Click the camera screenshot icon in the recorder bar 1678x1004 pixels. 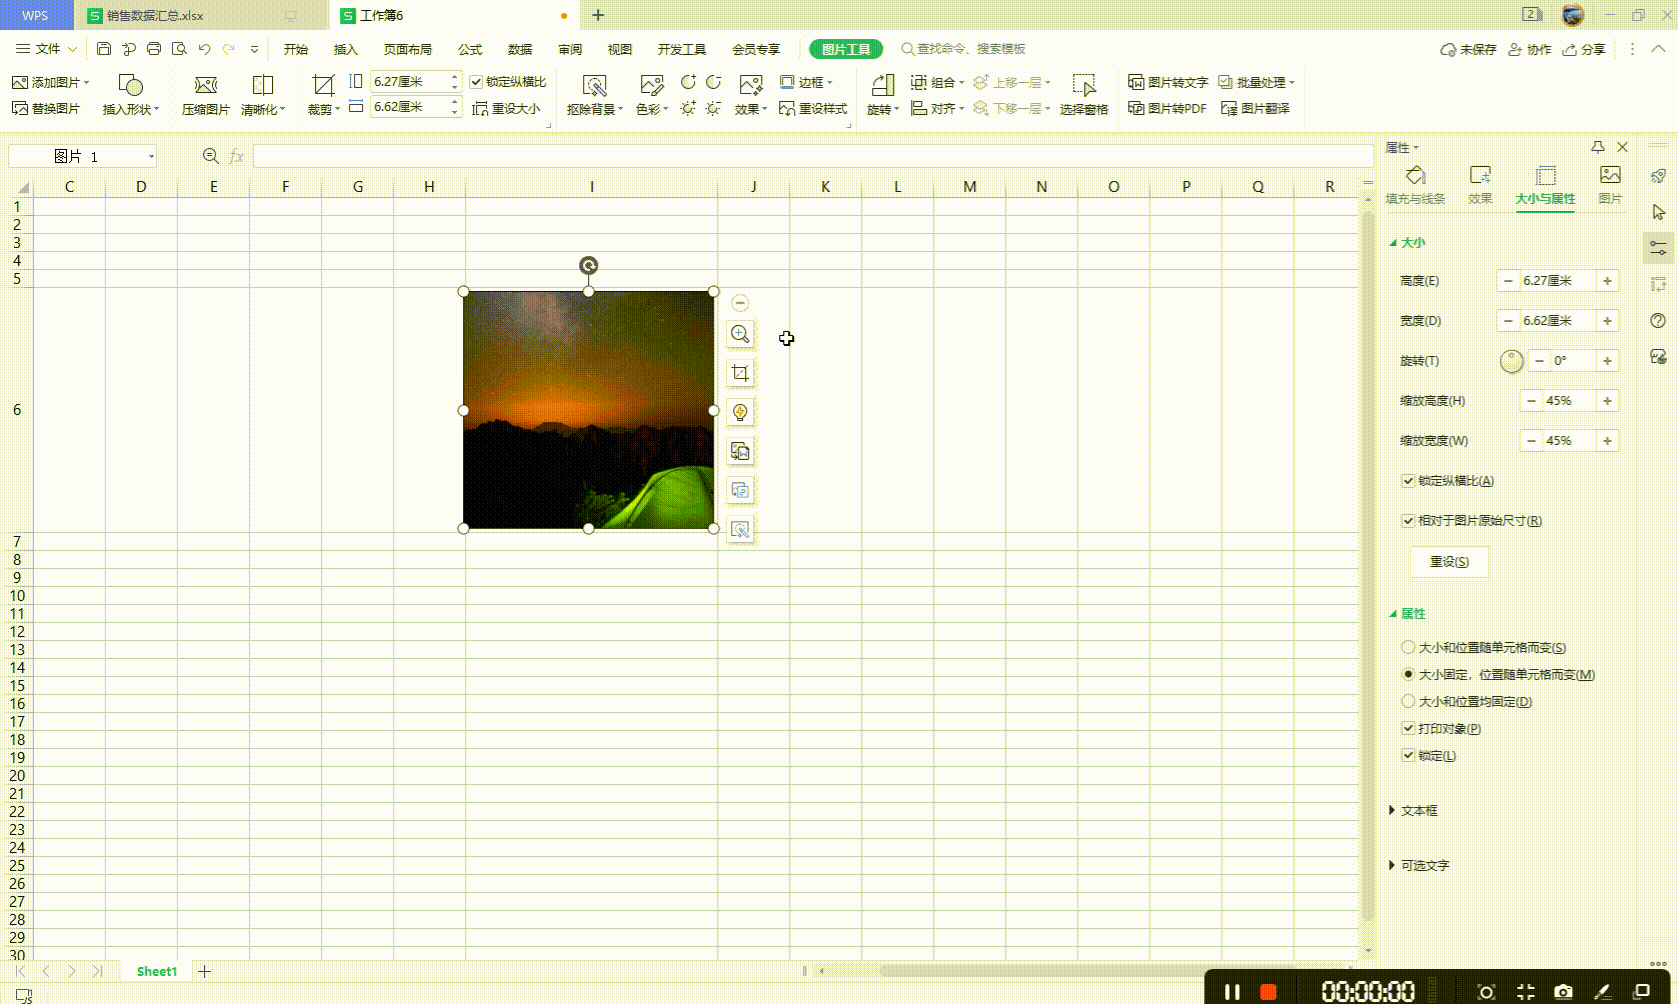1563,991
